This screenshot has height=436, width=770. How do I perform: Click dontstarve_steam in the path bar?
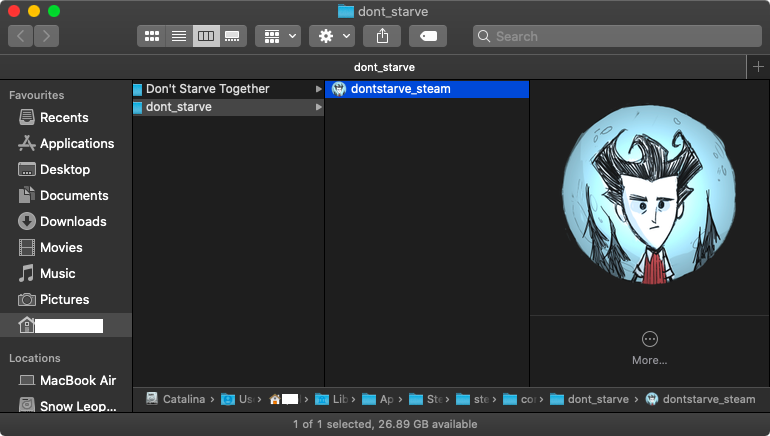[x=700, y=399]
